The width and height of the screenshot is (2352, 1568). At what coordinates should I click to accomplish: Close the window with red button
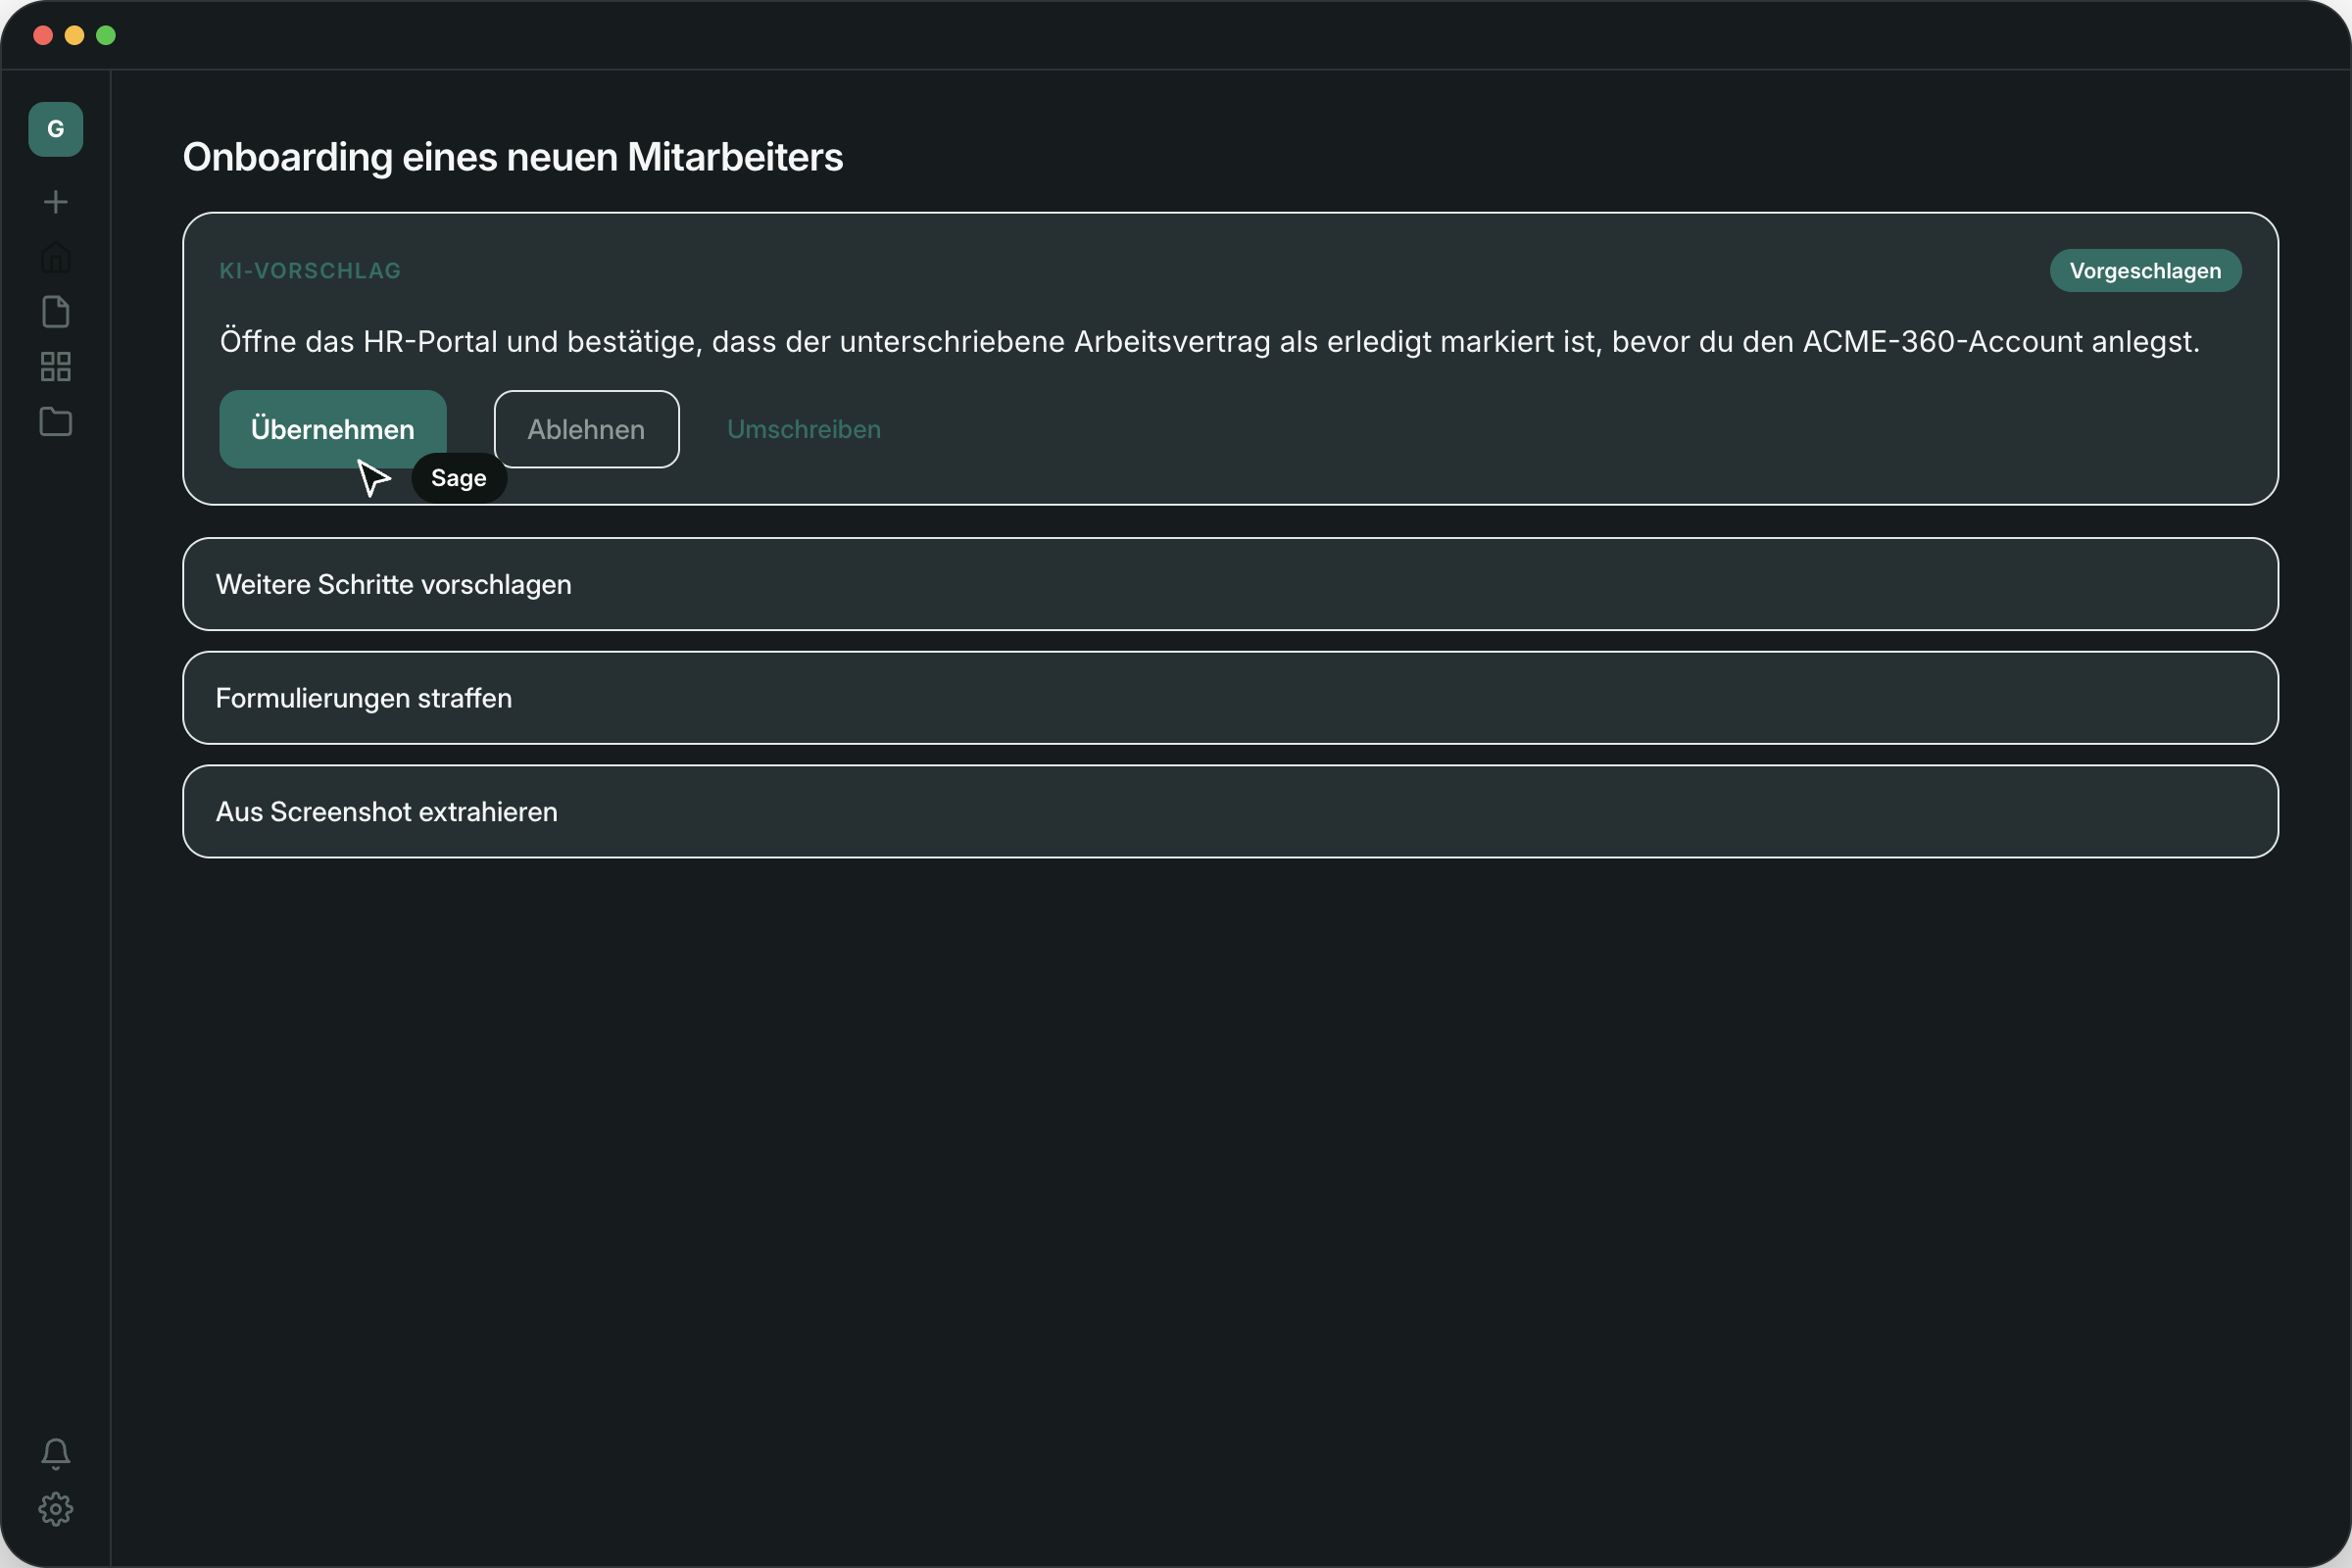43,36
